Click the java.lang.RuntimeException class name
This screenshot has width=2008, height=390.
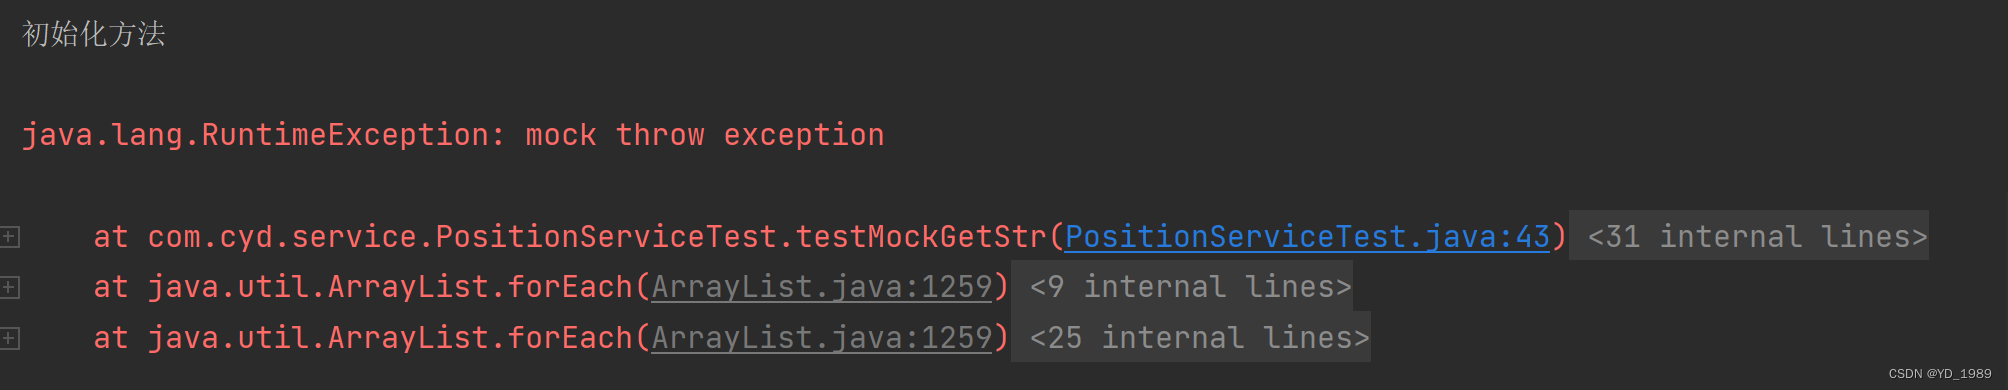click(x=255, y=135)
